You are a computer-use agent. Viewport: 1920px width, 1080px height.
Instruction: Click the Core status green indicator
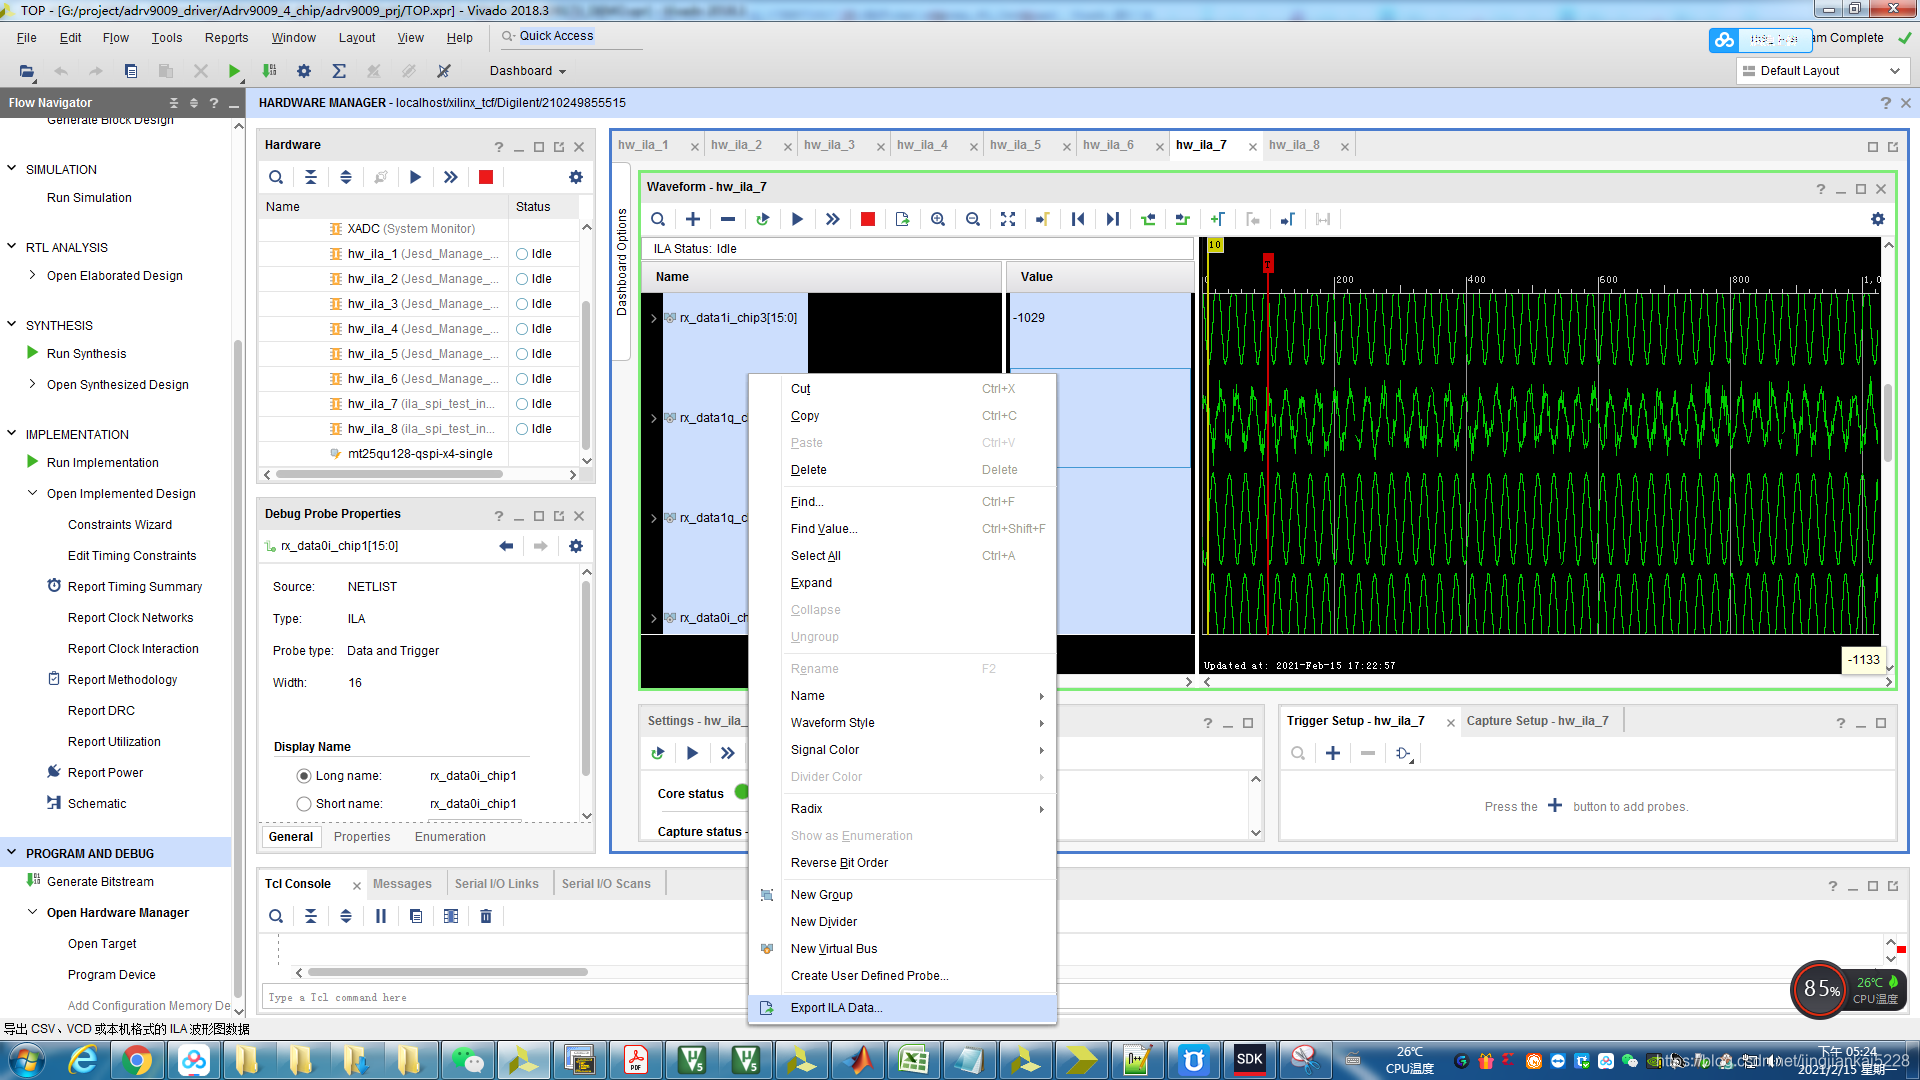(741, 792)
